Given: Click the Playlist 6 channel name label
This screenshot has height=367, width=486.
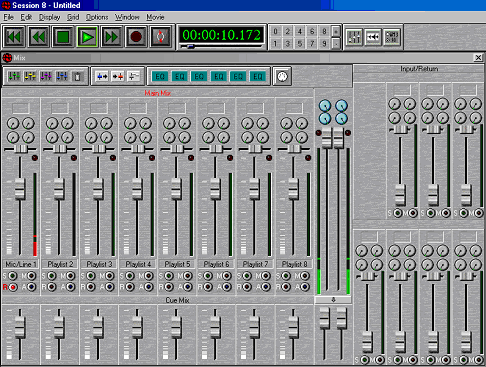Looking at the screenshot, I should (x=216, y=264).
